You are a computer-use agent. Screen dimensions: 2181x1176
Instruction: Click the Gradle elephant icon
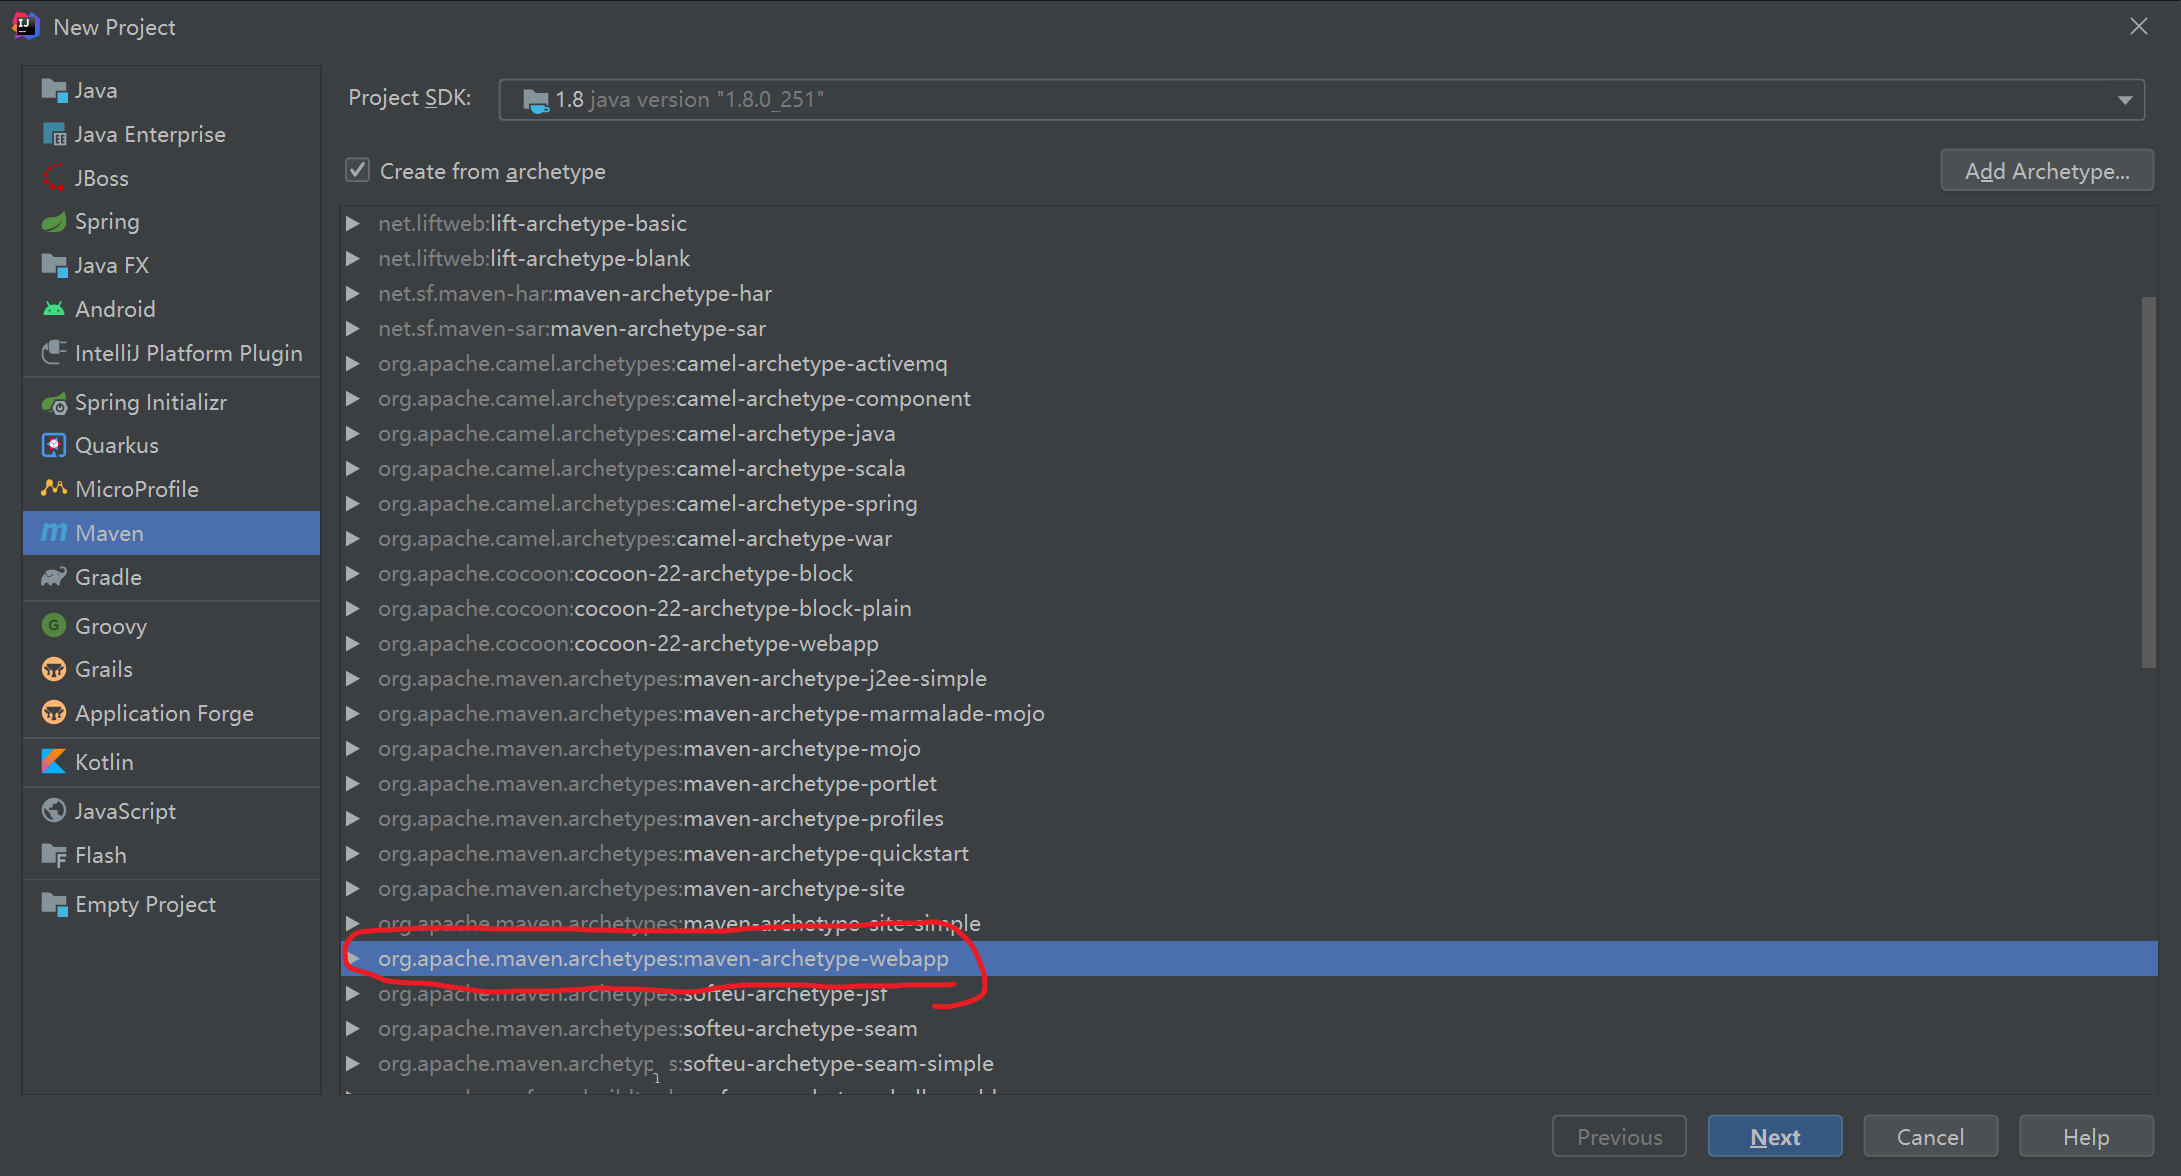(54, 577)
